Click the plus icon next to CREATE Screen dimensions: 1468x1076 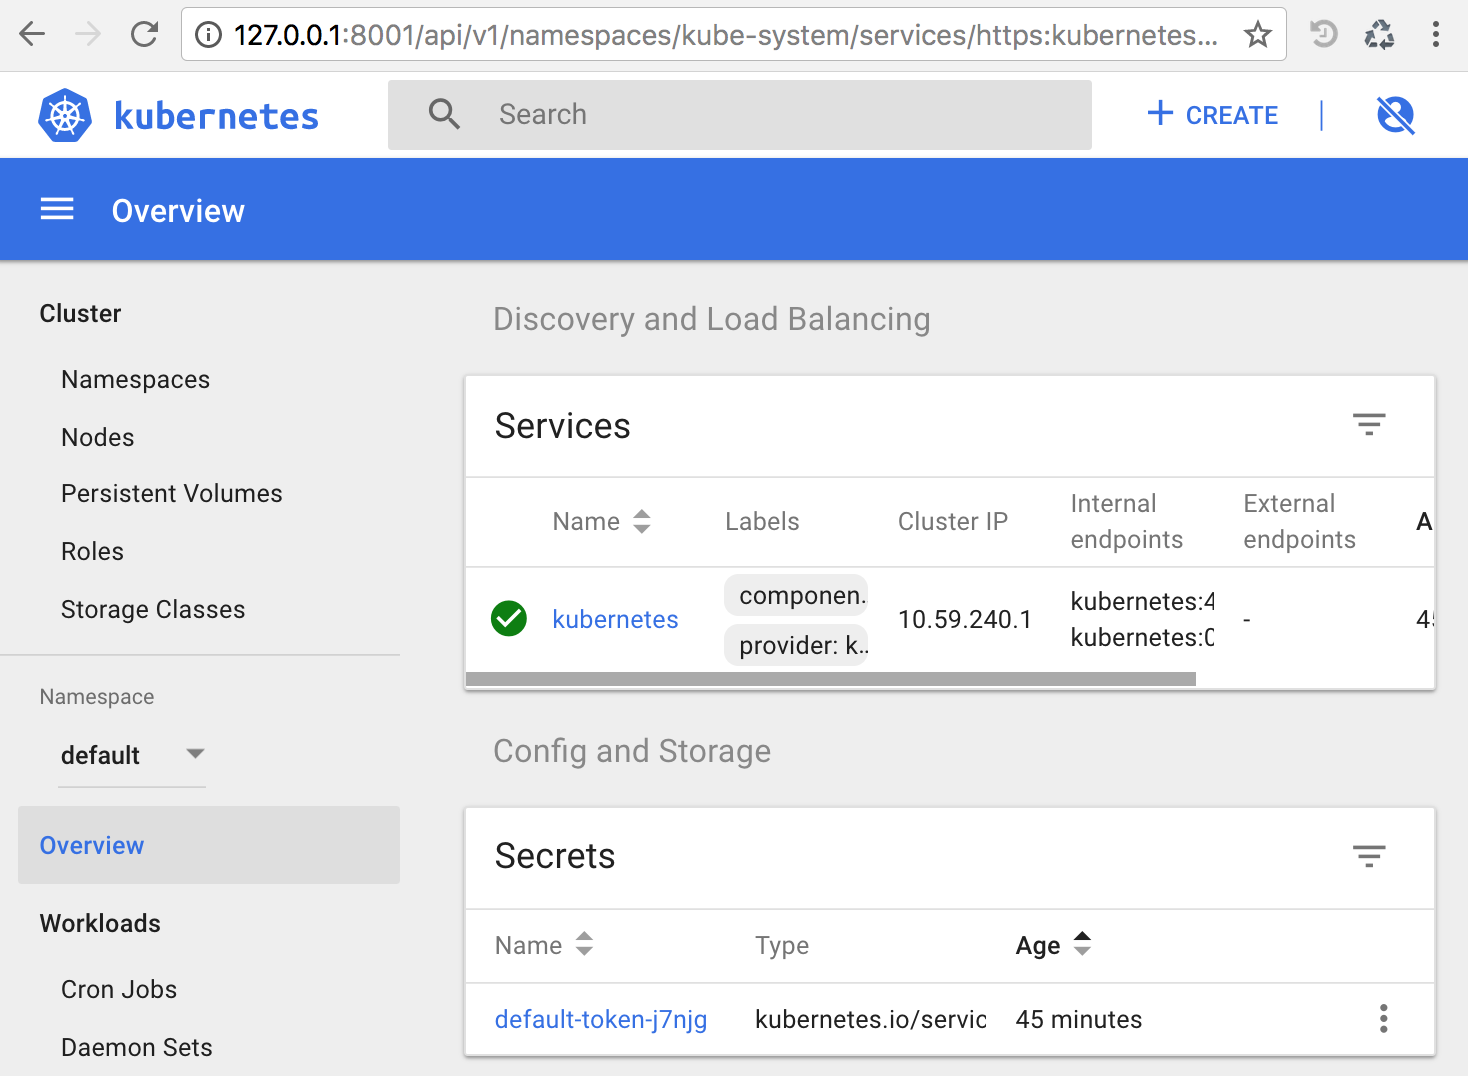1160,113
